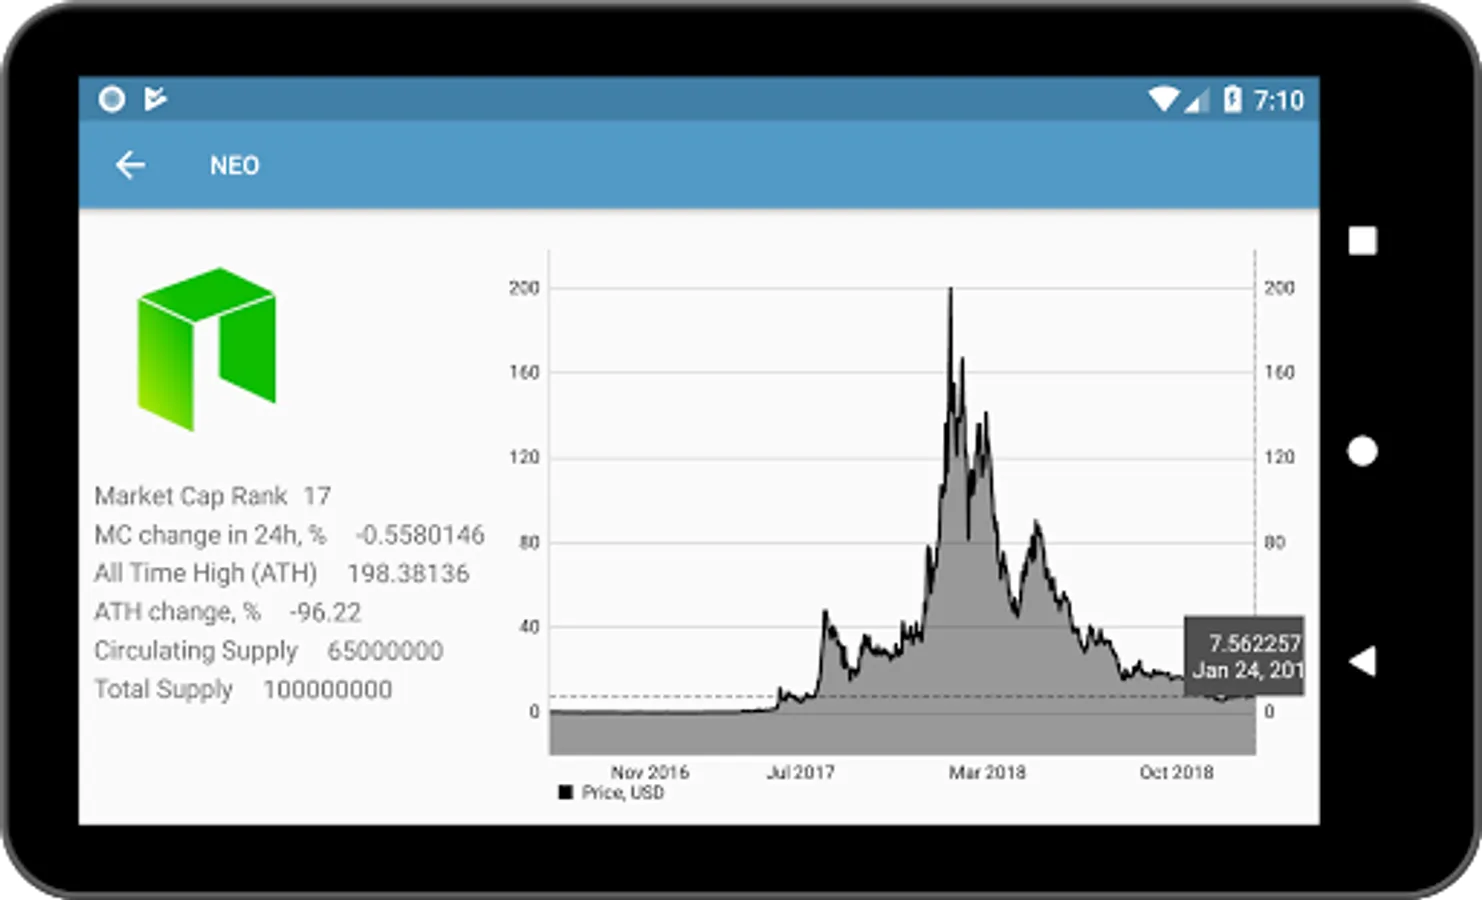Tap the Wi-Fi status icon
Screen dimensions: 1482x900
(1163, 99)
